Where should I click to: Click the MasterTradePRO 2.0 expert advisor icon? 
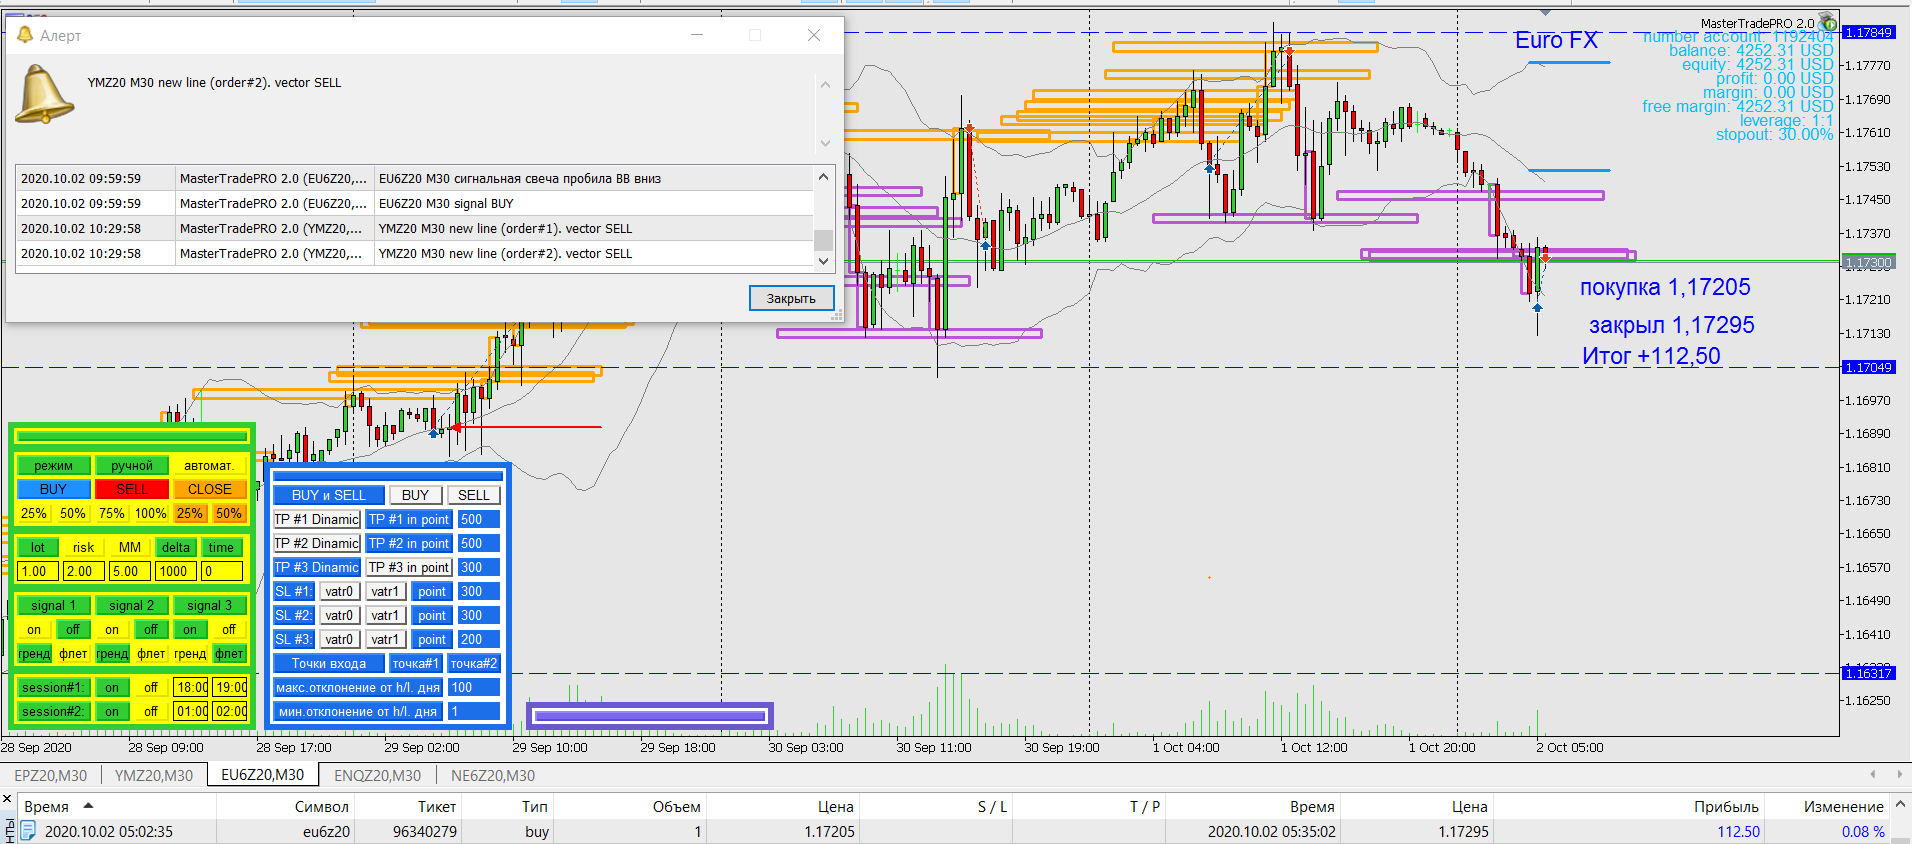[x=1827, y=22]
